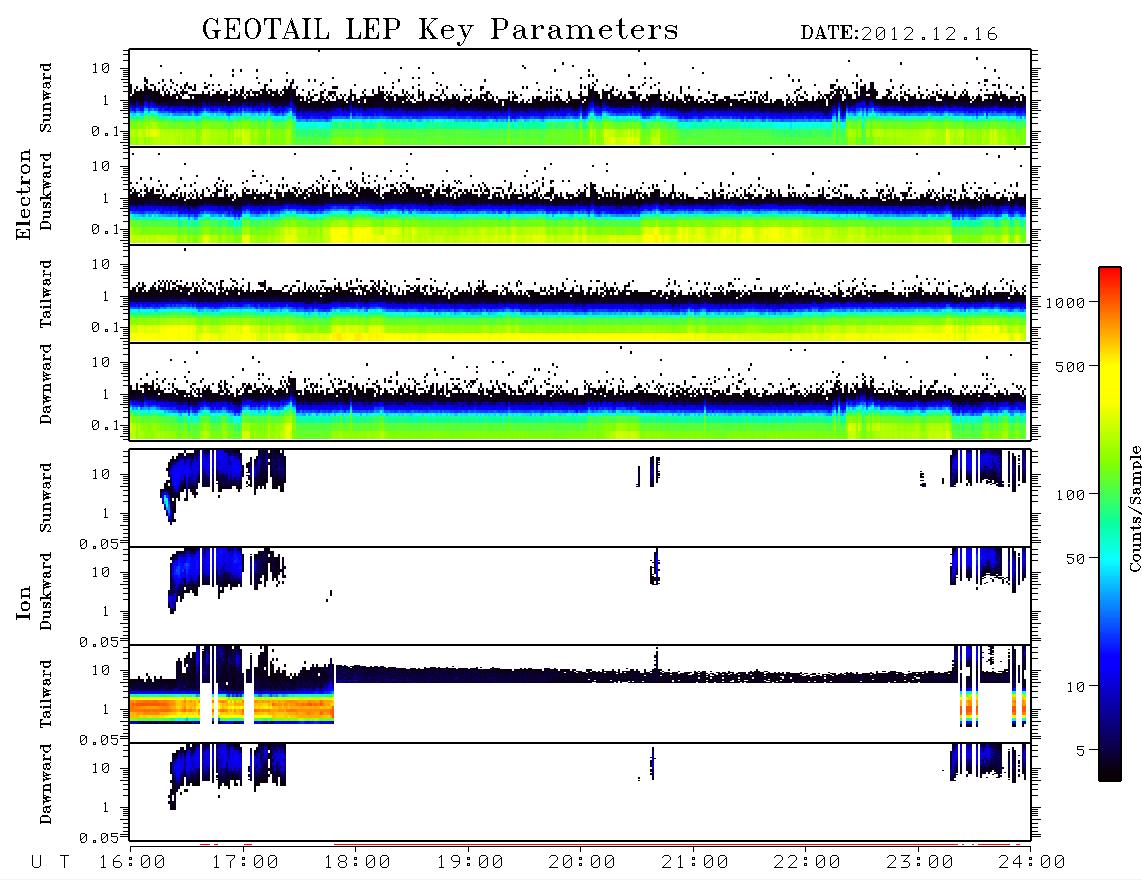The width and height of the screenshot is (1142, 880).
Task: Click the "Duskward" label of the Ion group
Action: click(x=46, y=591)
